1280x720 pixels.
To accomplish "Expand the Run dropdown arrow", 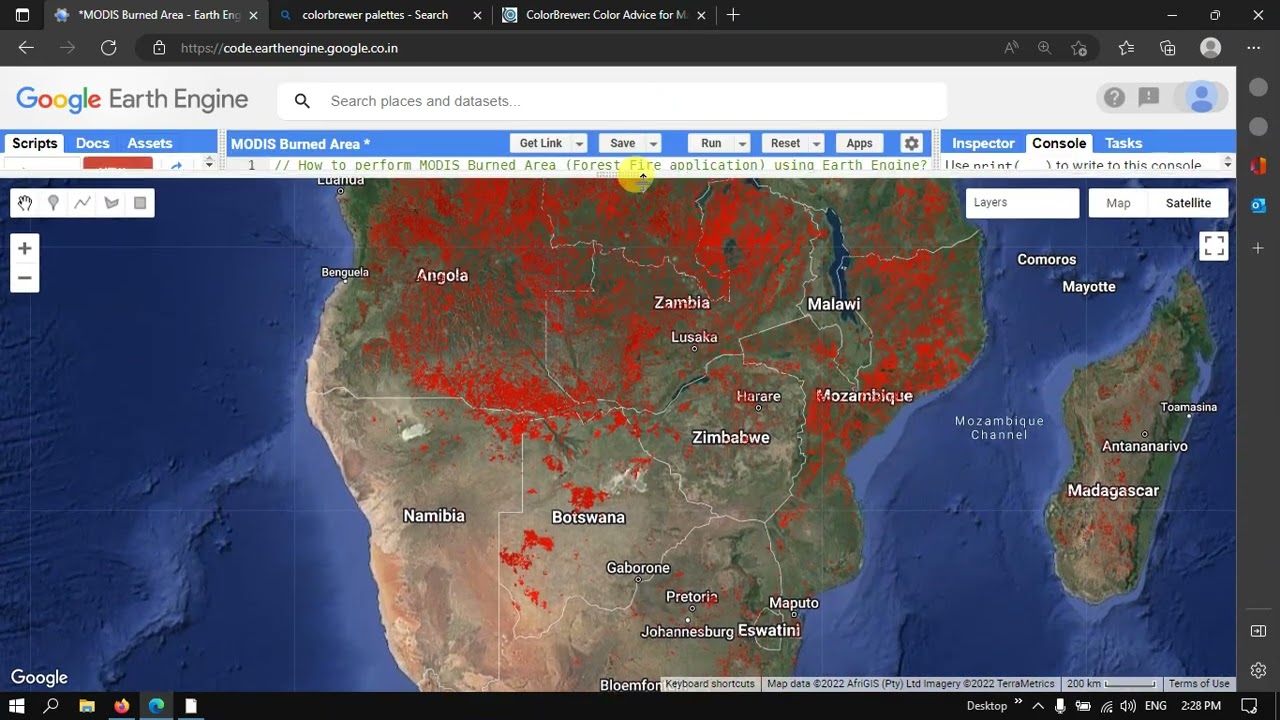I will pyautogui.click(x=742, y=143).
